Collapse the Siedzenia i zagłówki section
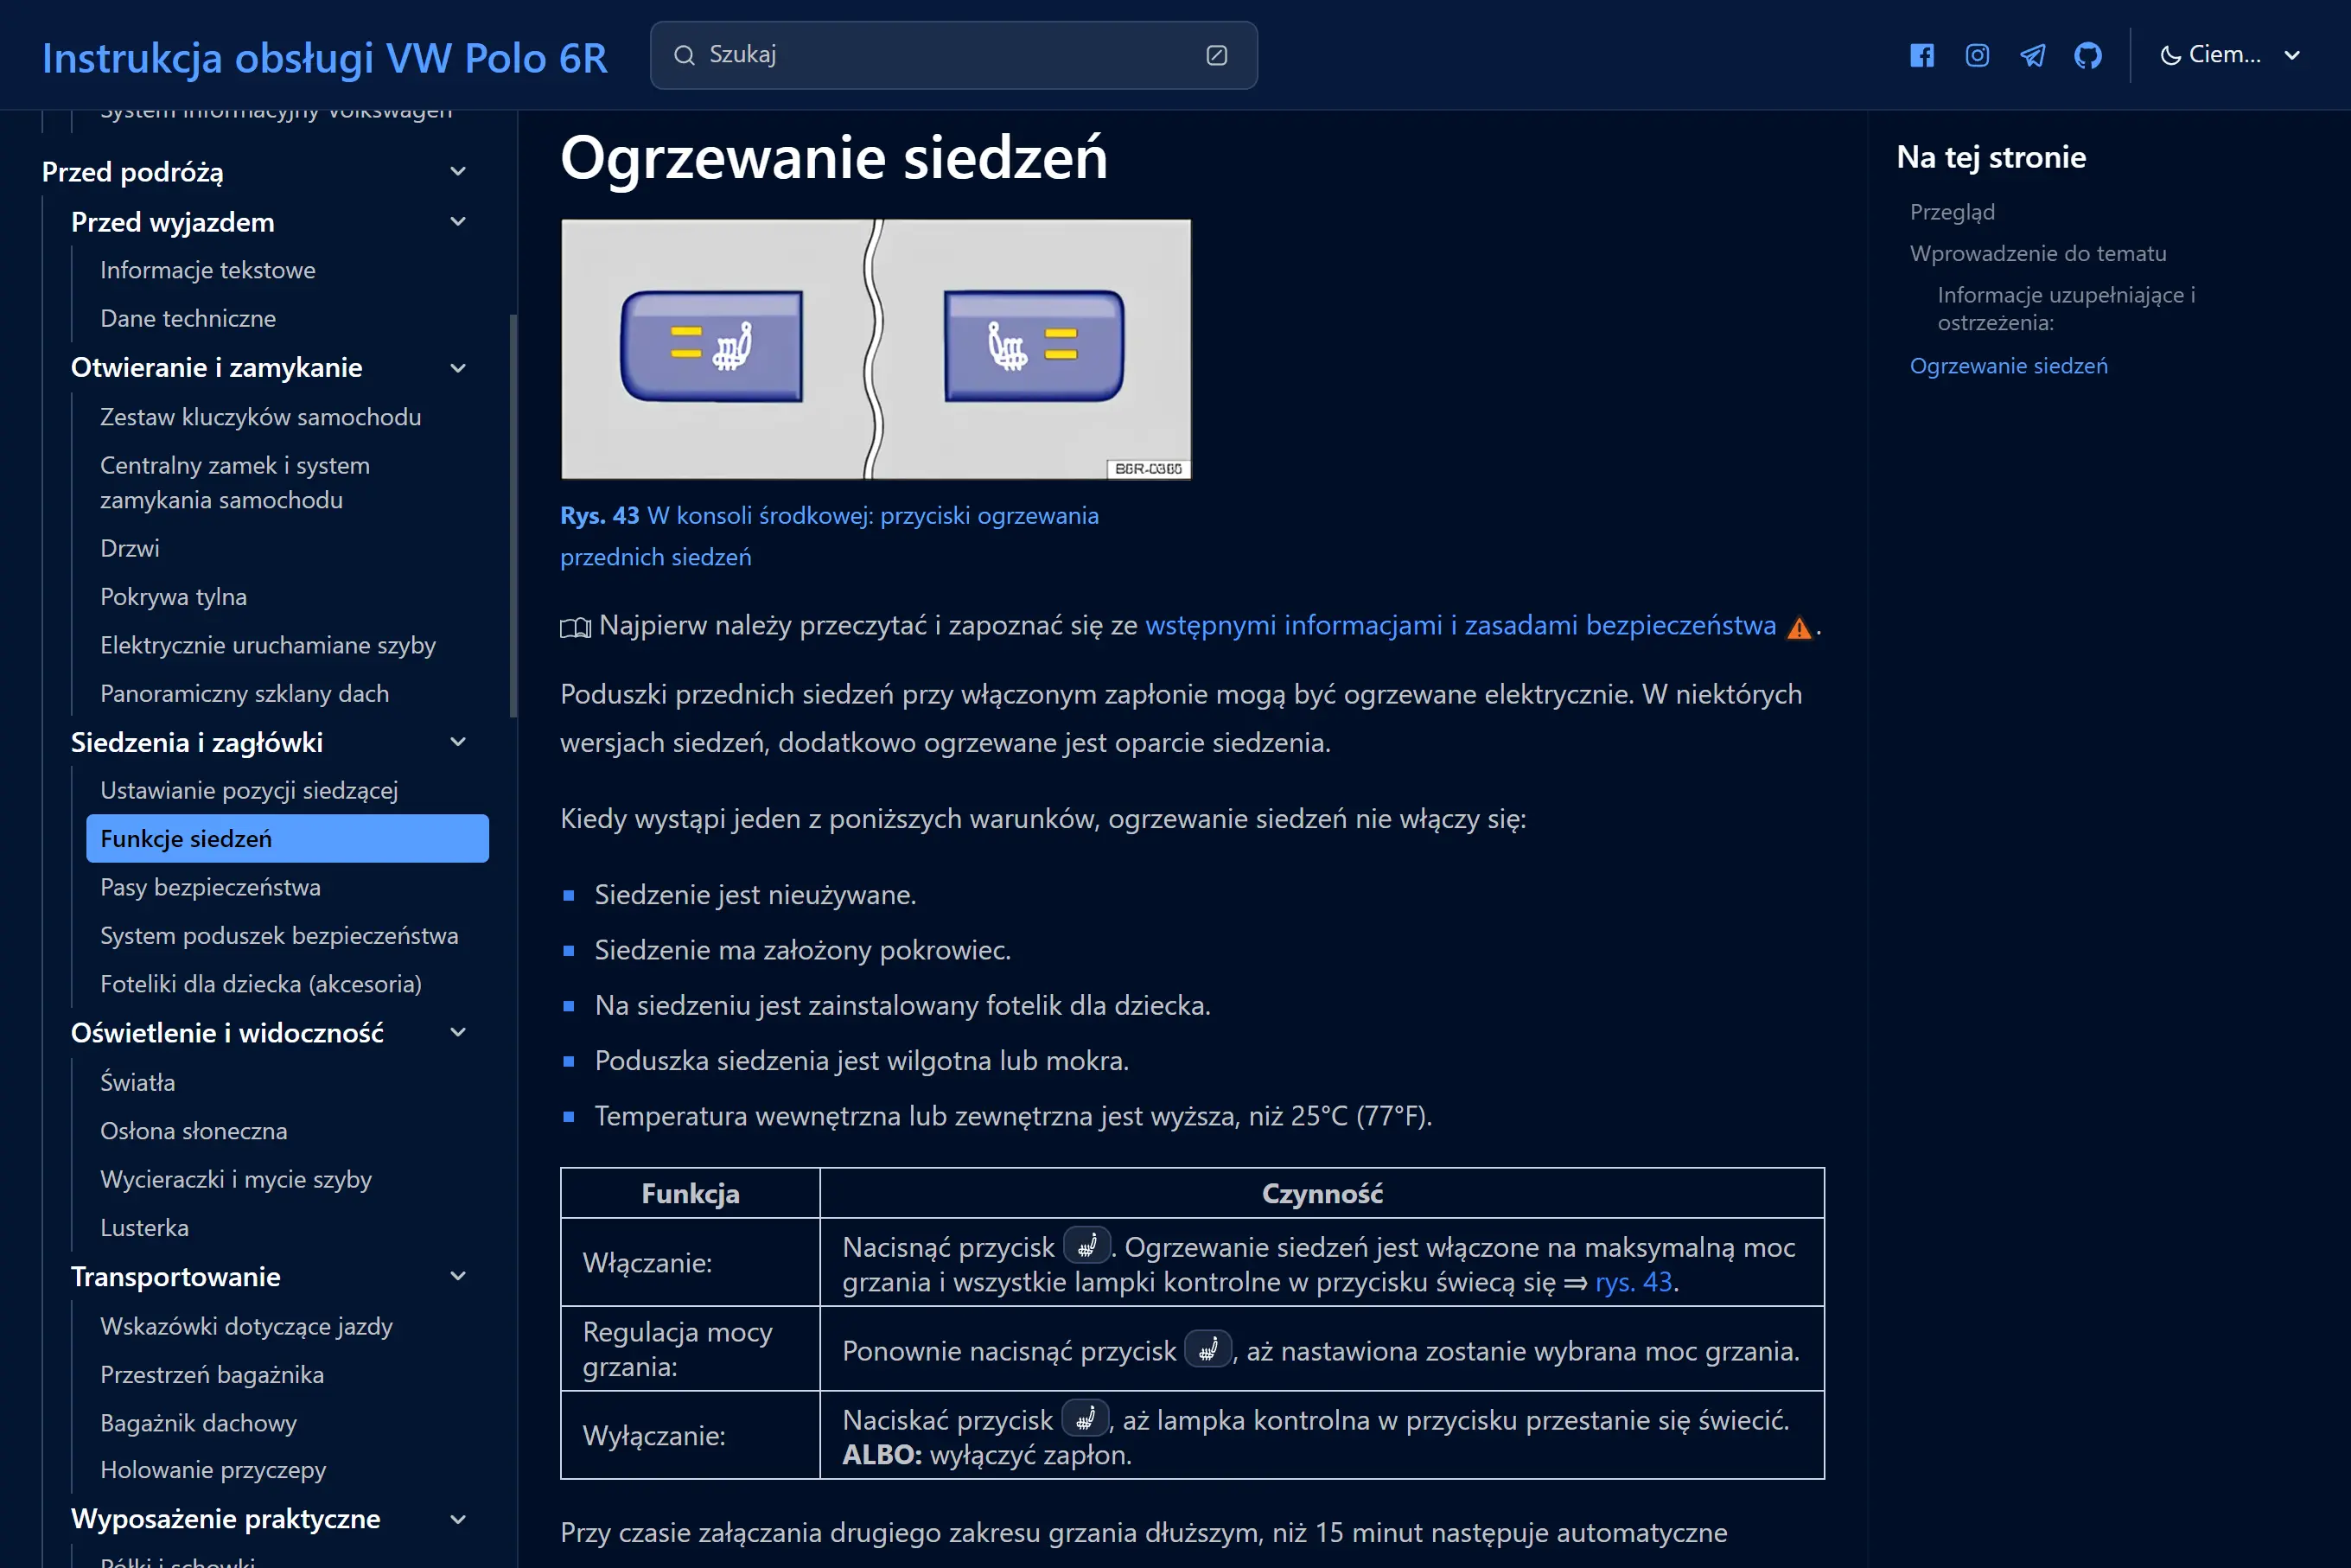The height and width of the screenshot is (1568, 2351). [x=458, y=742]
